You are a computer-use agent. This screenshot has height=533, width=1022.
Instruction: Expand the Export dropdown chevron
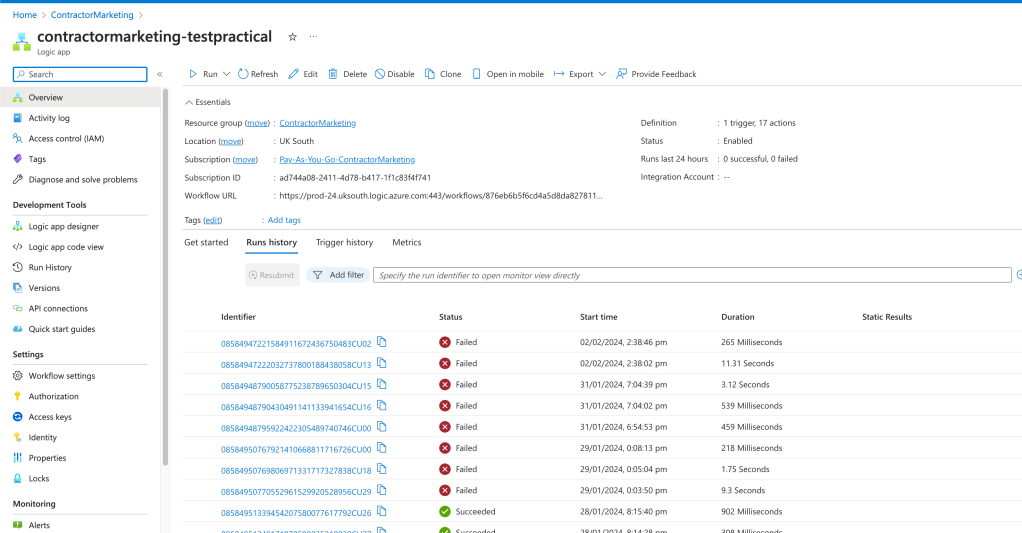[x=602, y=74]
